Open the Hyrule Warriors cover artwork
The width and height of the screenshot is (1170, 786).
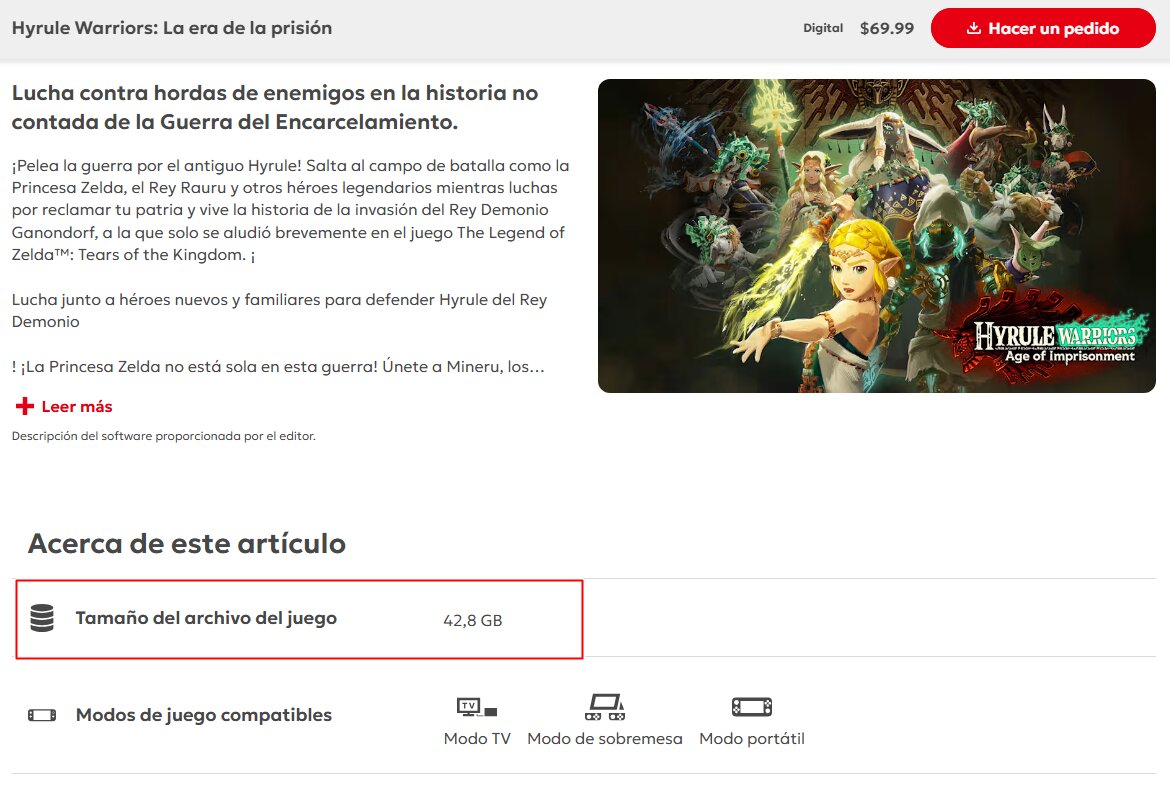click(x=876, y=236)
